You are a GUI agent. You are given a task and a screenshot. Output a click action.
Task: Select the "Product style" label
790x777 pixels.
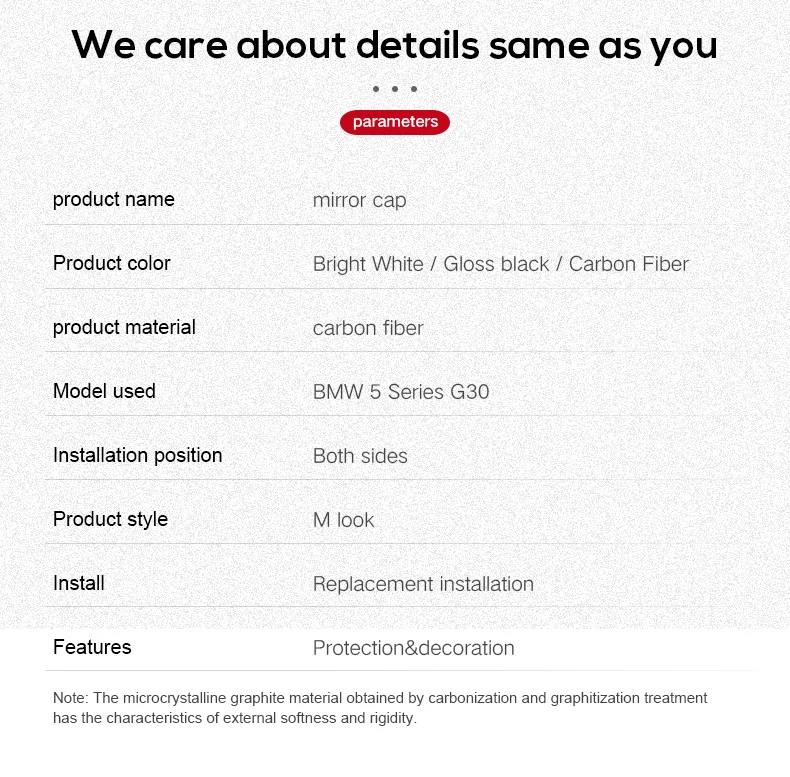(110, 519)
